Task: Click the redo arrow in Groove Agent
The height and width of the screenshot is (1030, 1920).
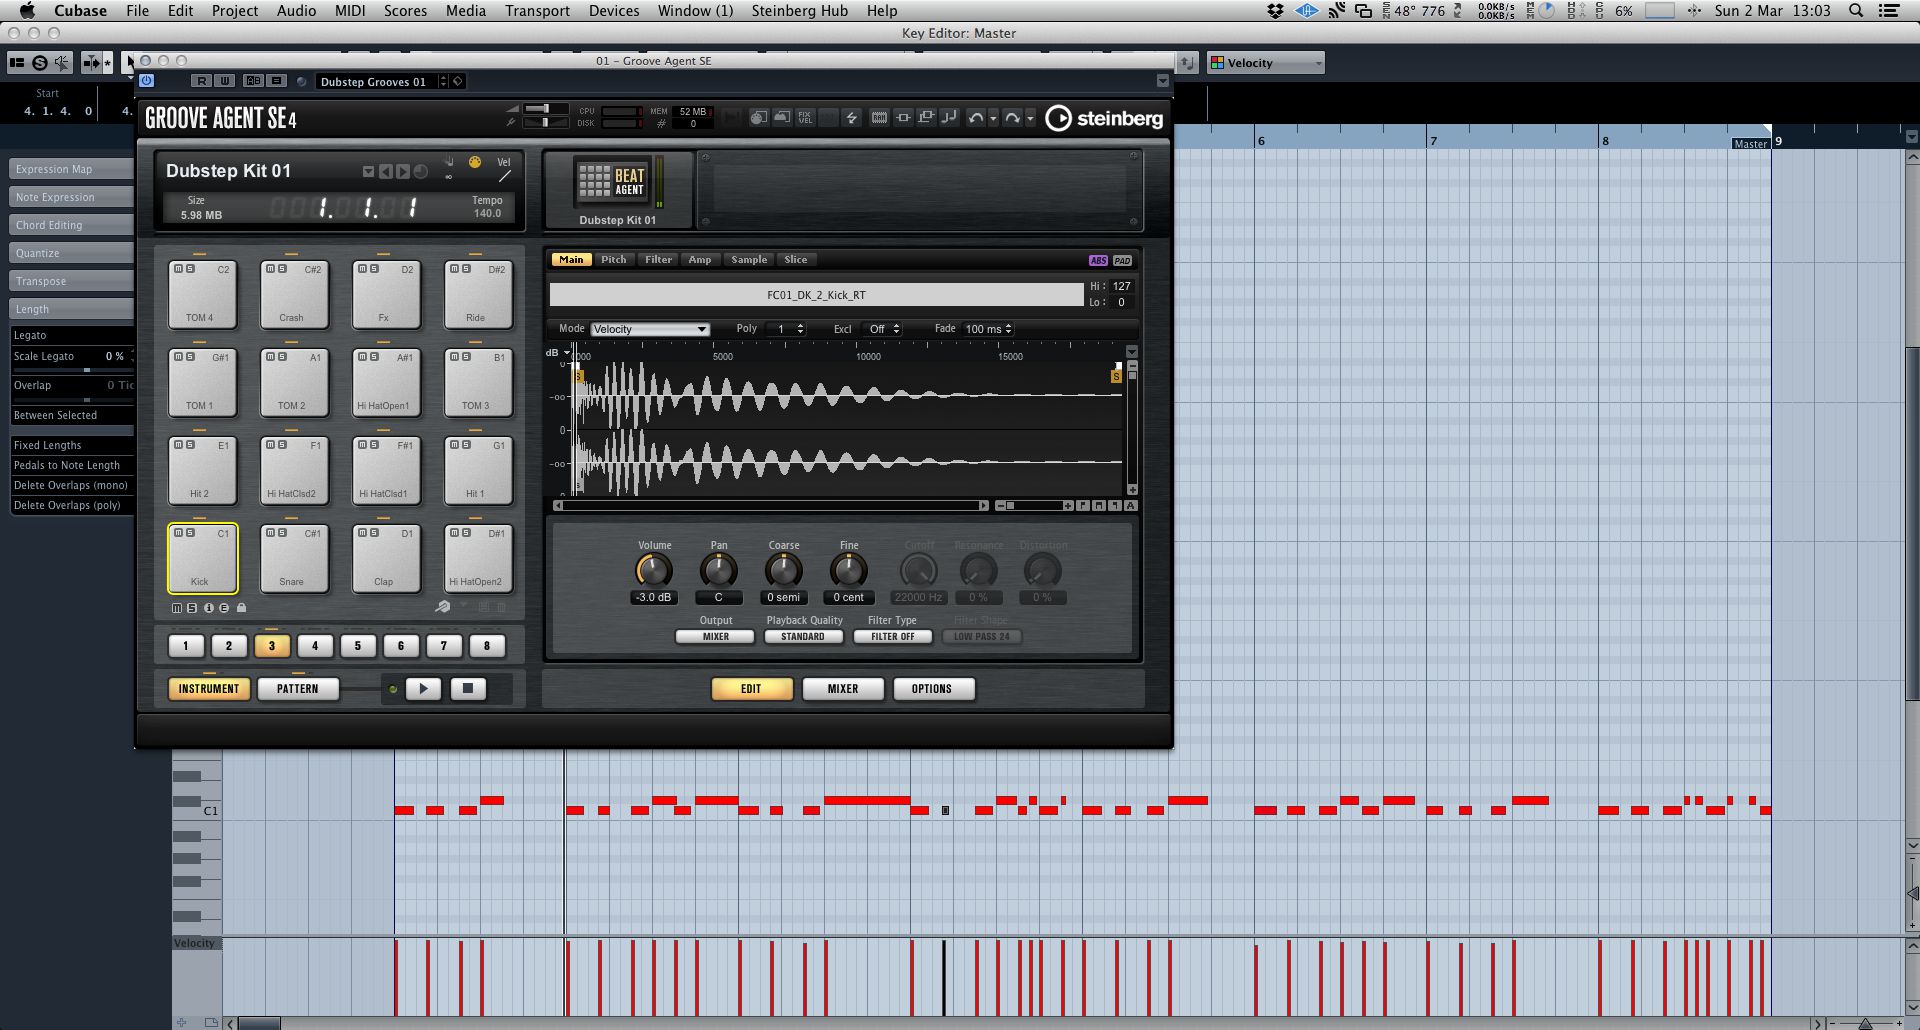Action: (x=1012, y=118)
